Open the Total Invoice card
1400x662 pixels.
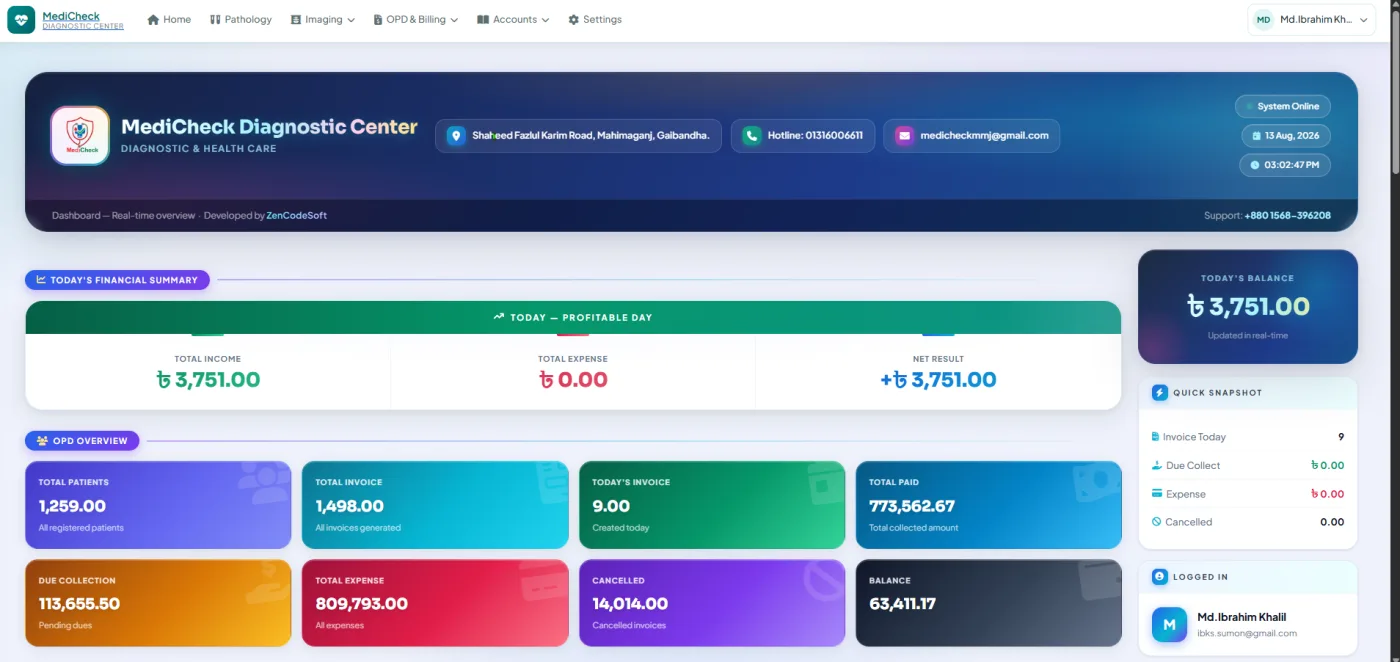(x=435, y=505)
